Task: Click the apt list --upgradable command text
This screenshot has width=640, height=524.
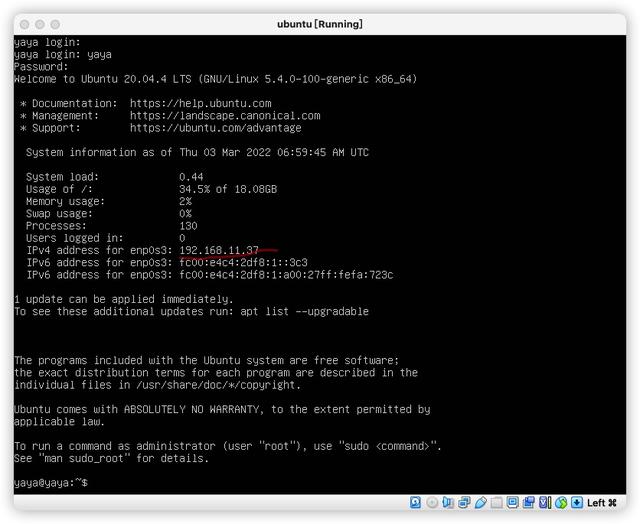Action: 304,311
